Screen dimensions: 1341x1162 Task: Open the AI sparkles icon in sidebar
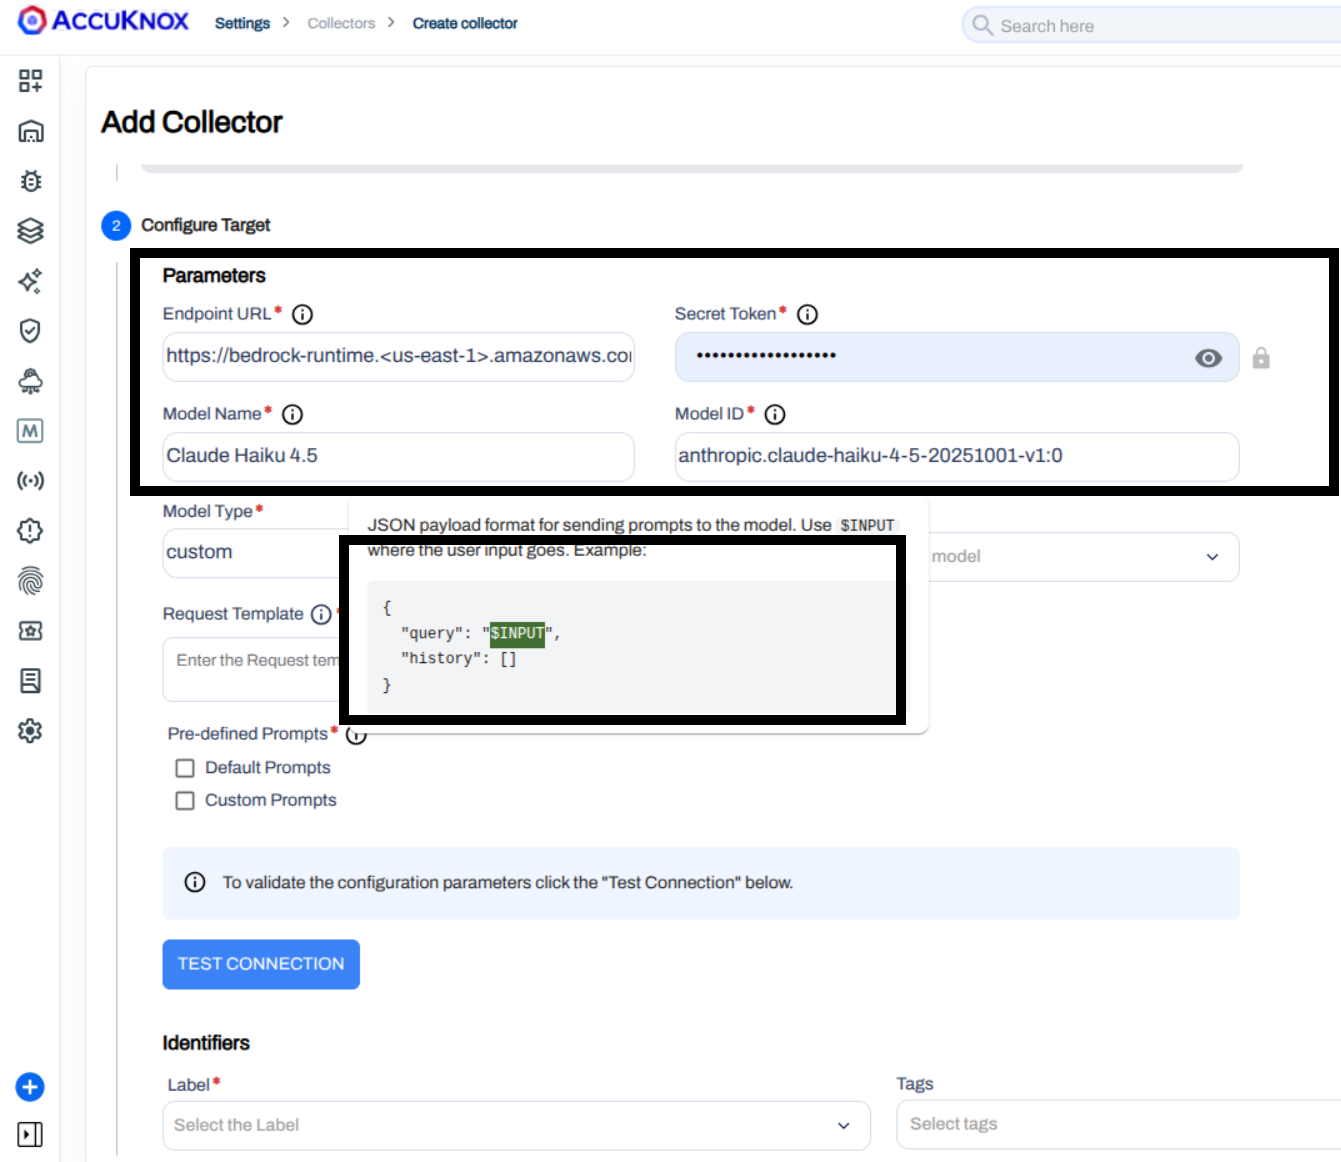coord(31,281)
